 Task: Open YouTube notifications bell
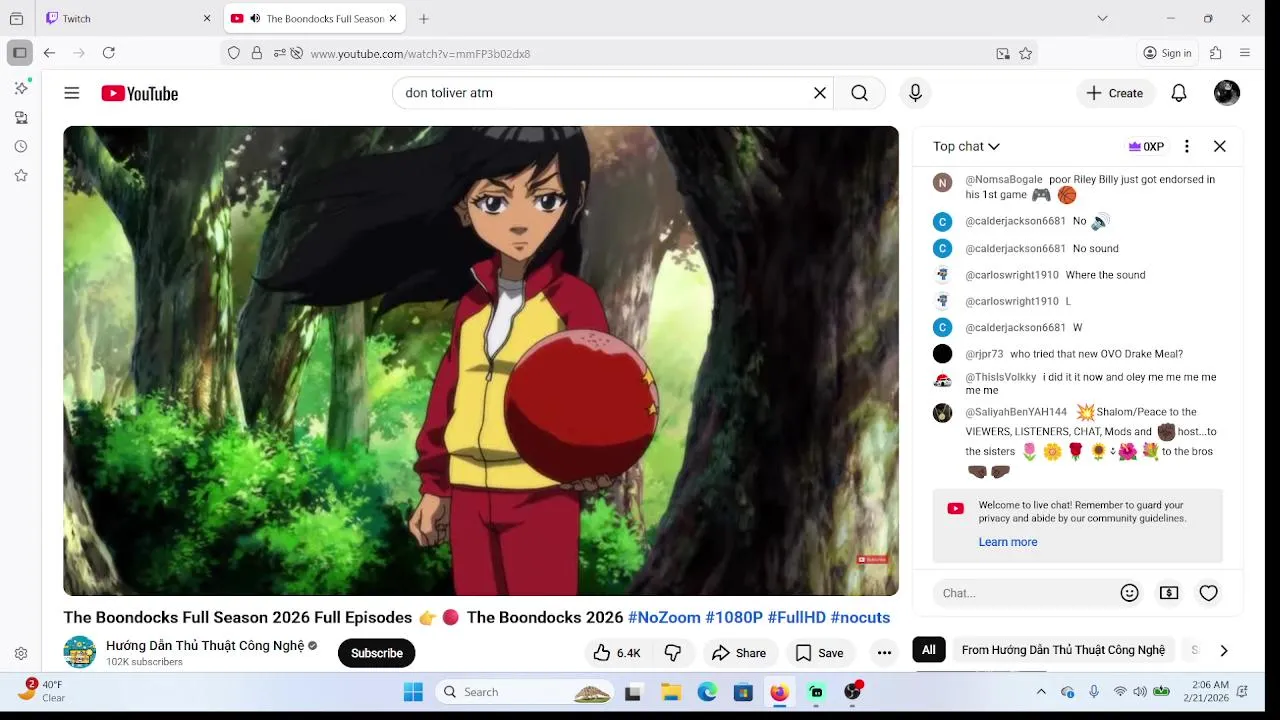click(1179, 93)
